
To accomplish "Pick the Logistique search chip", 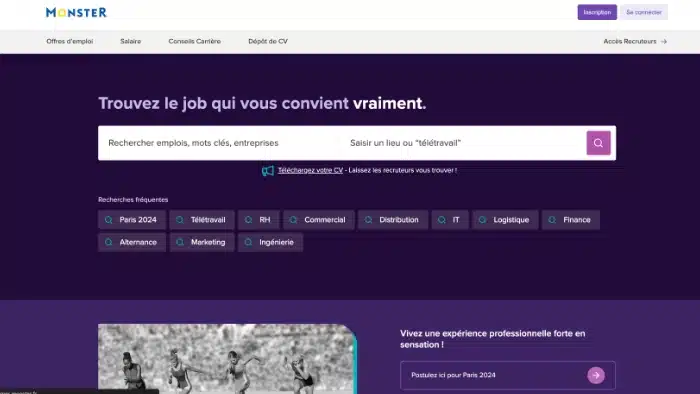I will click(505, 220).
